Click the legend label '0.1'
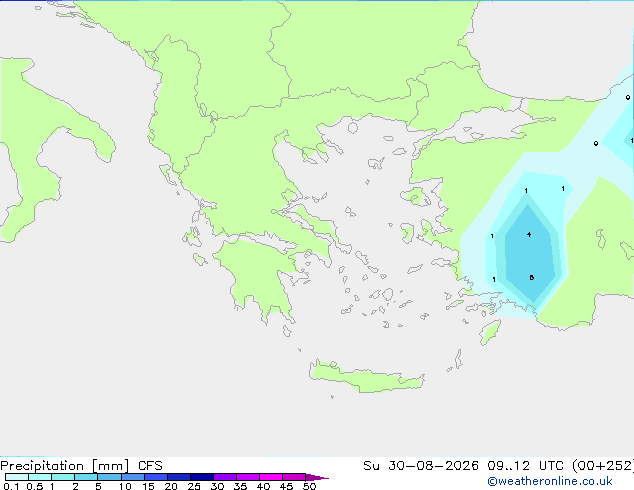This screenshot has width=634, height=490. (11, 486)
